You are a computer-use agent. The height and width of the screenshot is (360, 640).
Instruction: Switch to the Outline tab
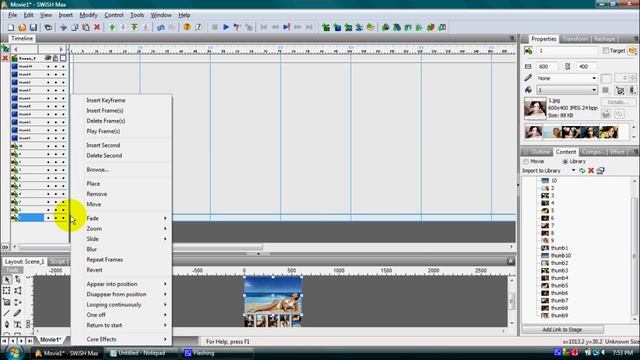(x=541, y=152)
